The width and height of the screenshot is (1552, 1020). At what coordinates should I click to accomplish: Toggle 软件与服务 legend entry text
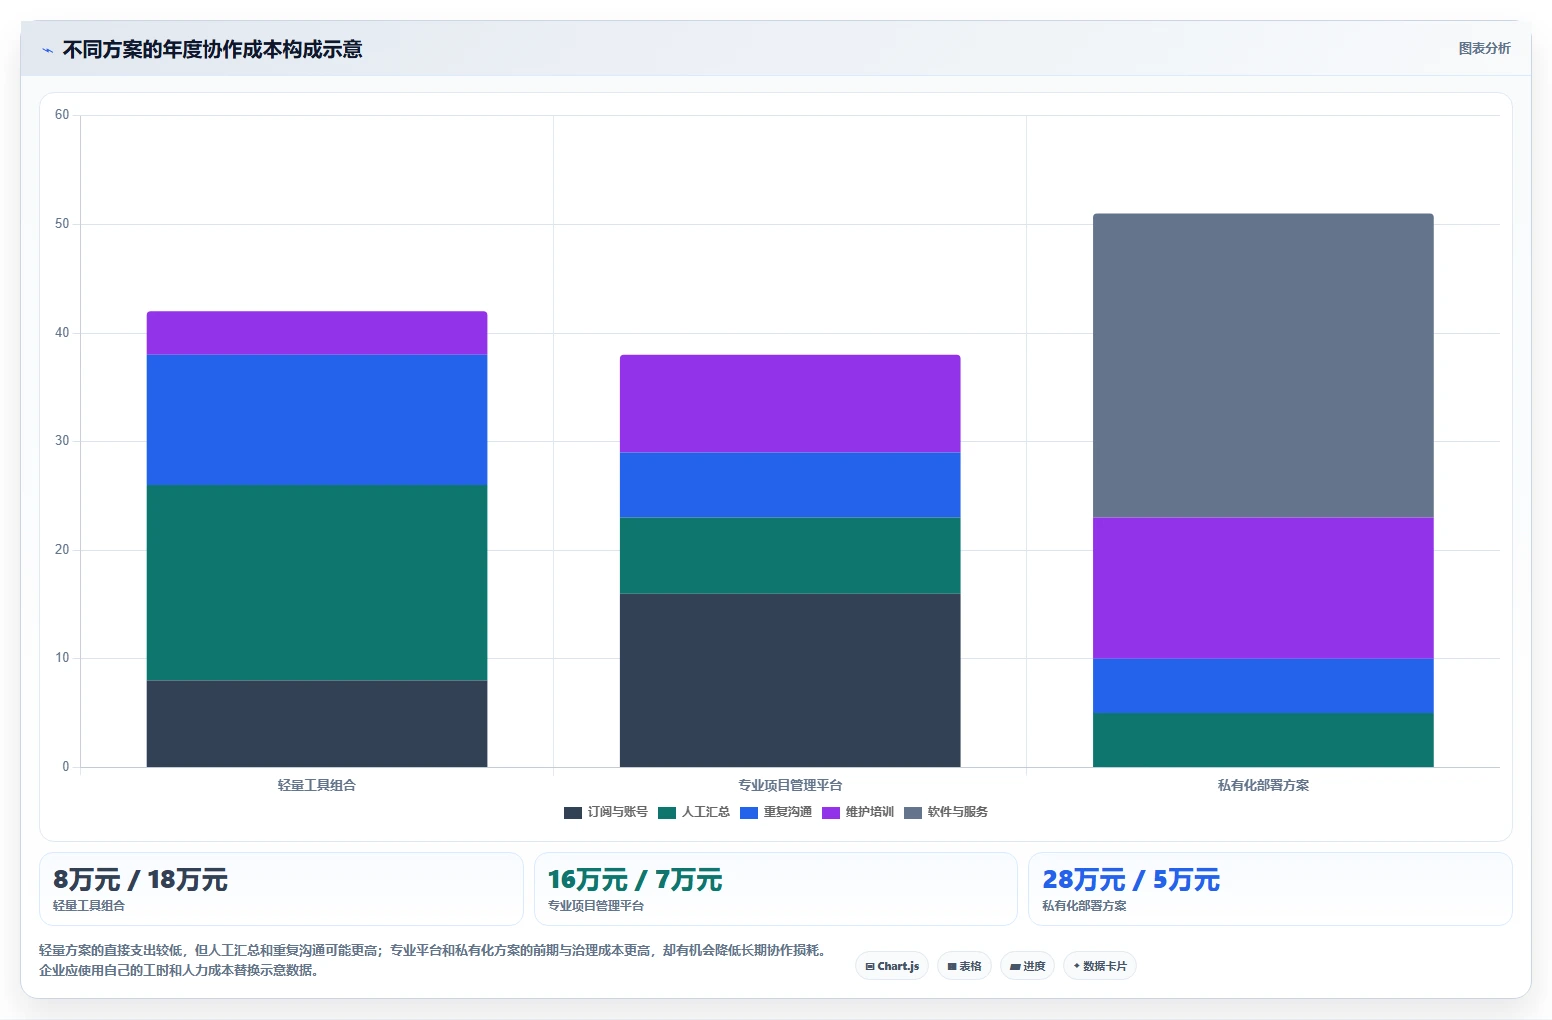coord(958,812)
